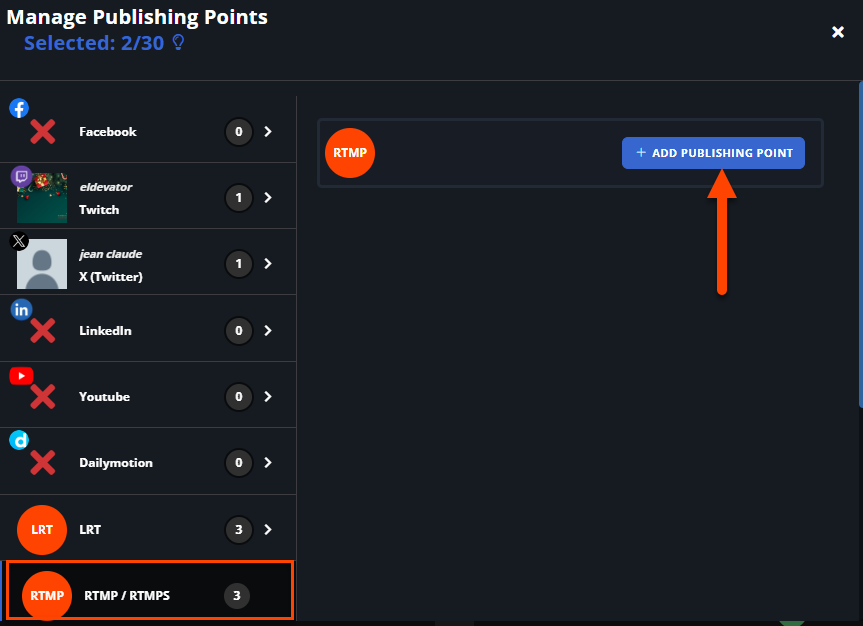
Task: Click the orange LRT circle icon
Action: click(42, 530)
